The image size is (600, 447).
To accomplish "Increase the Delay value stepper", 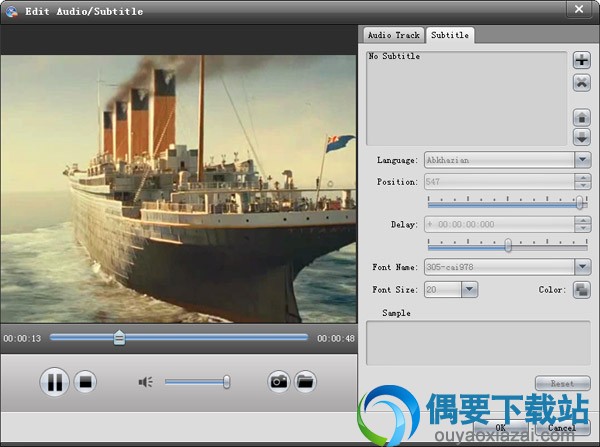I will 582,220.
